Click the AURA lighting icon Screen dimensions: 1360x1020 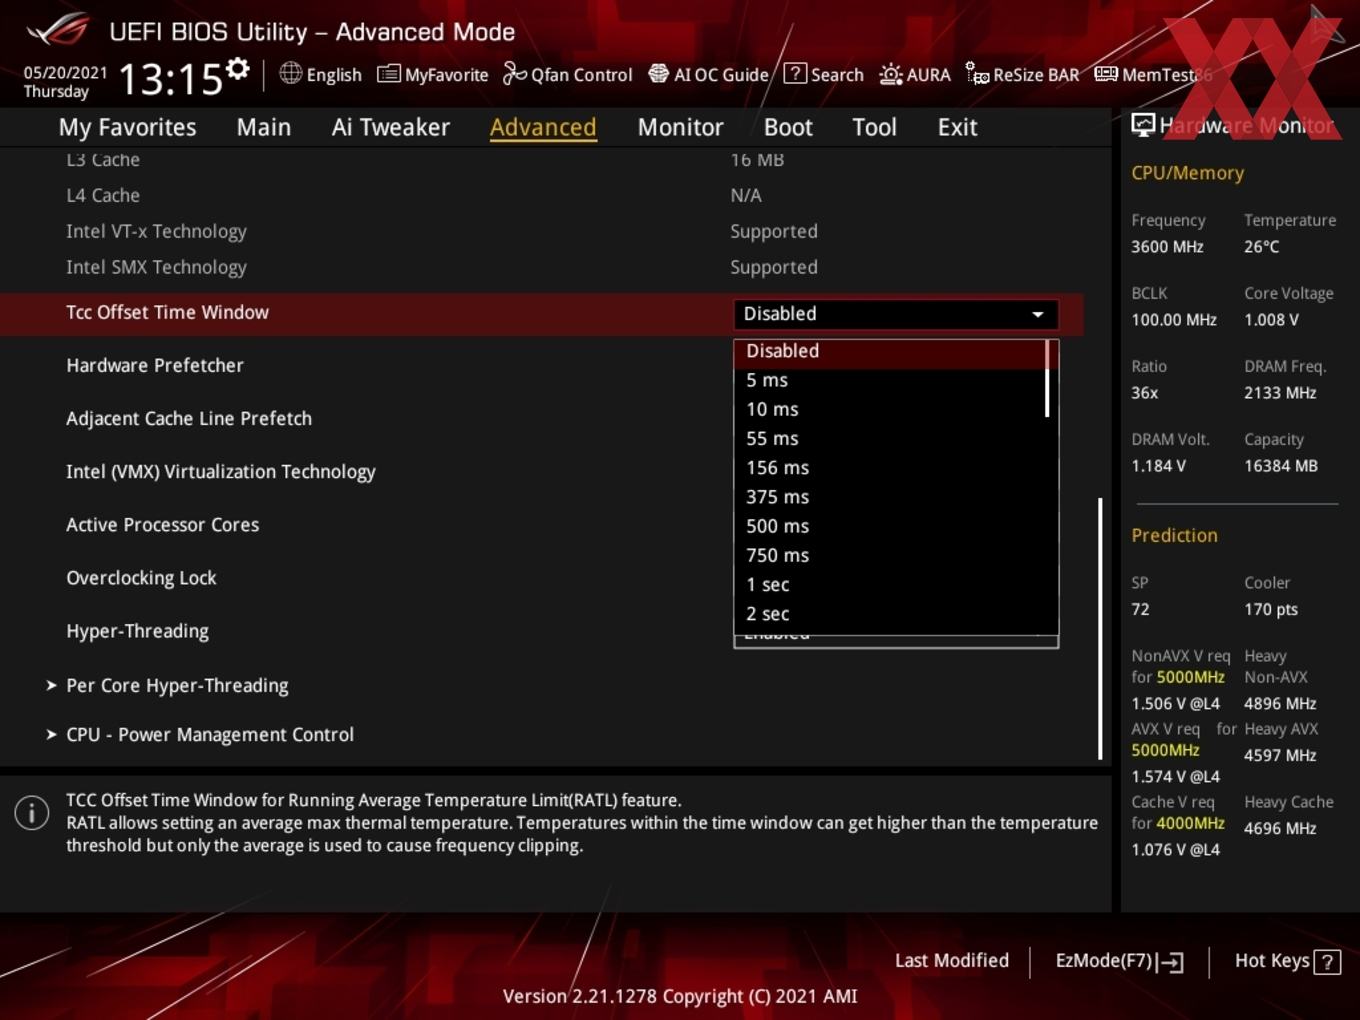coord(890,74)
